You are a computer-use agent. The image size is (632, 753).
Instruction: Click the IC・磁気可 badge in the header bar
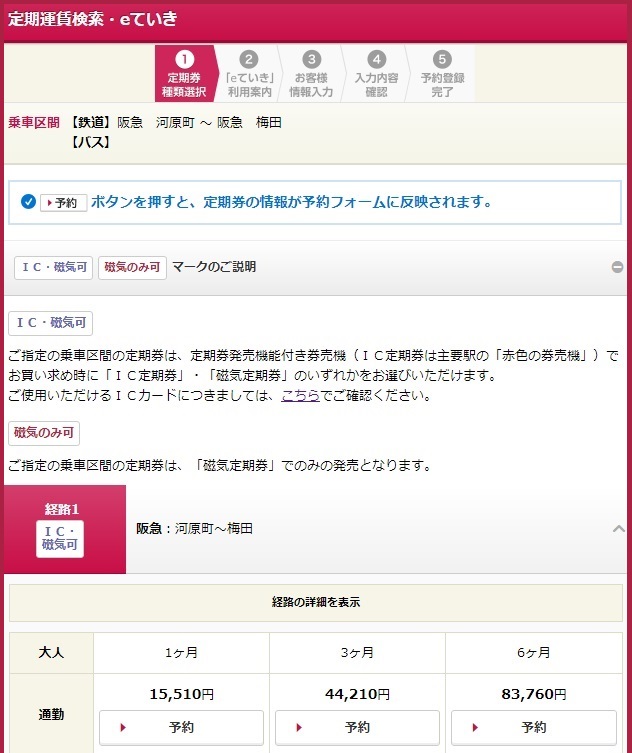[x=53, y=267]
